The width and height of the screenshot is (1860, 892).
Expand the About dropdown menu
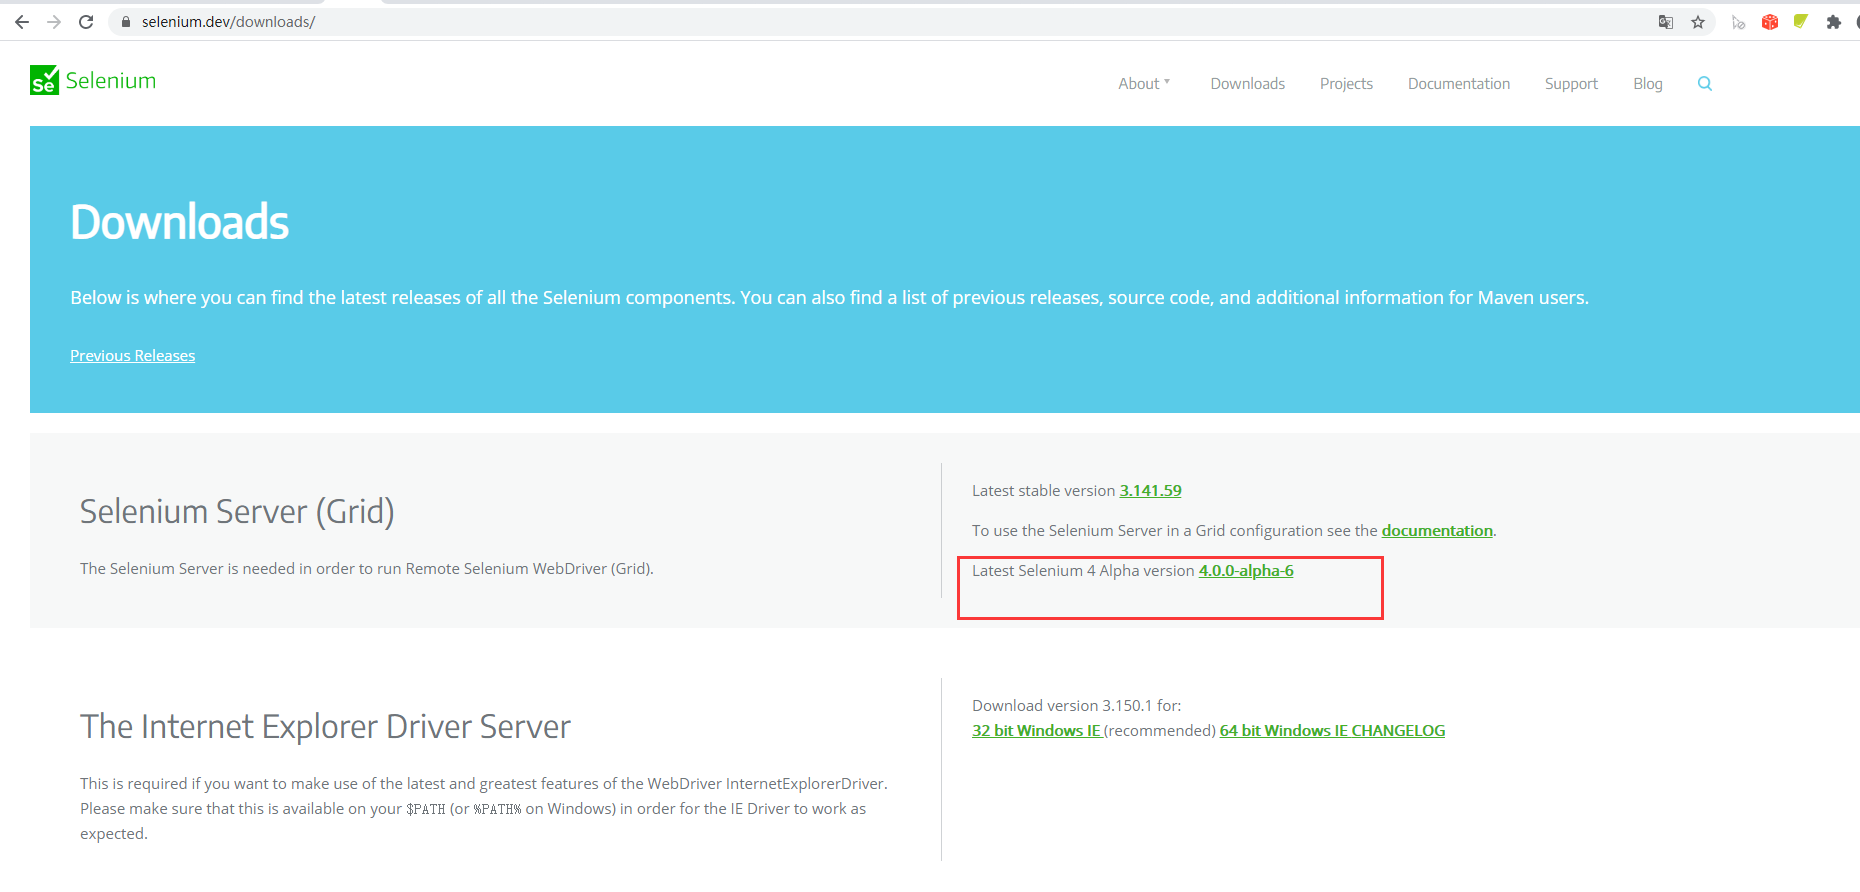pos(1144,84)
